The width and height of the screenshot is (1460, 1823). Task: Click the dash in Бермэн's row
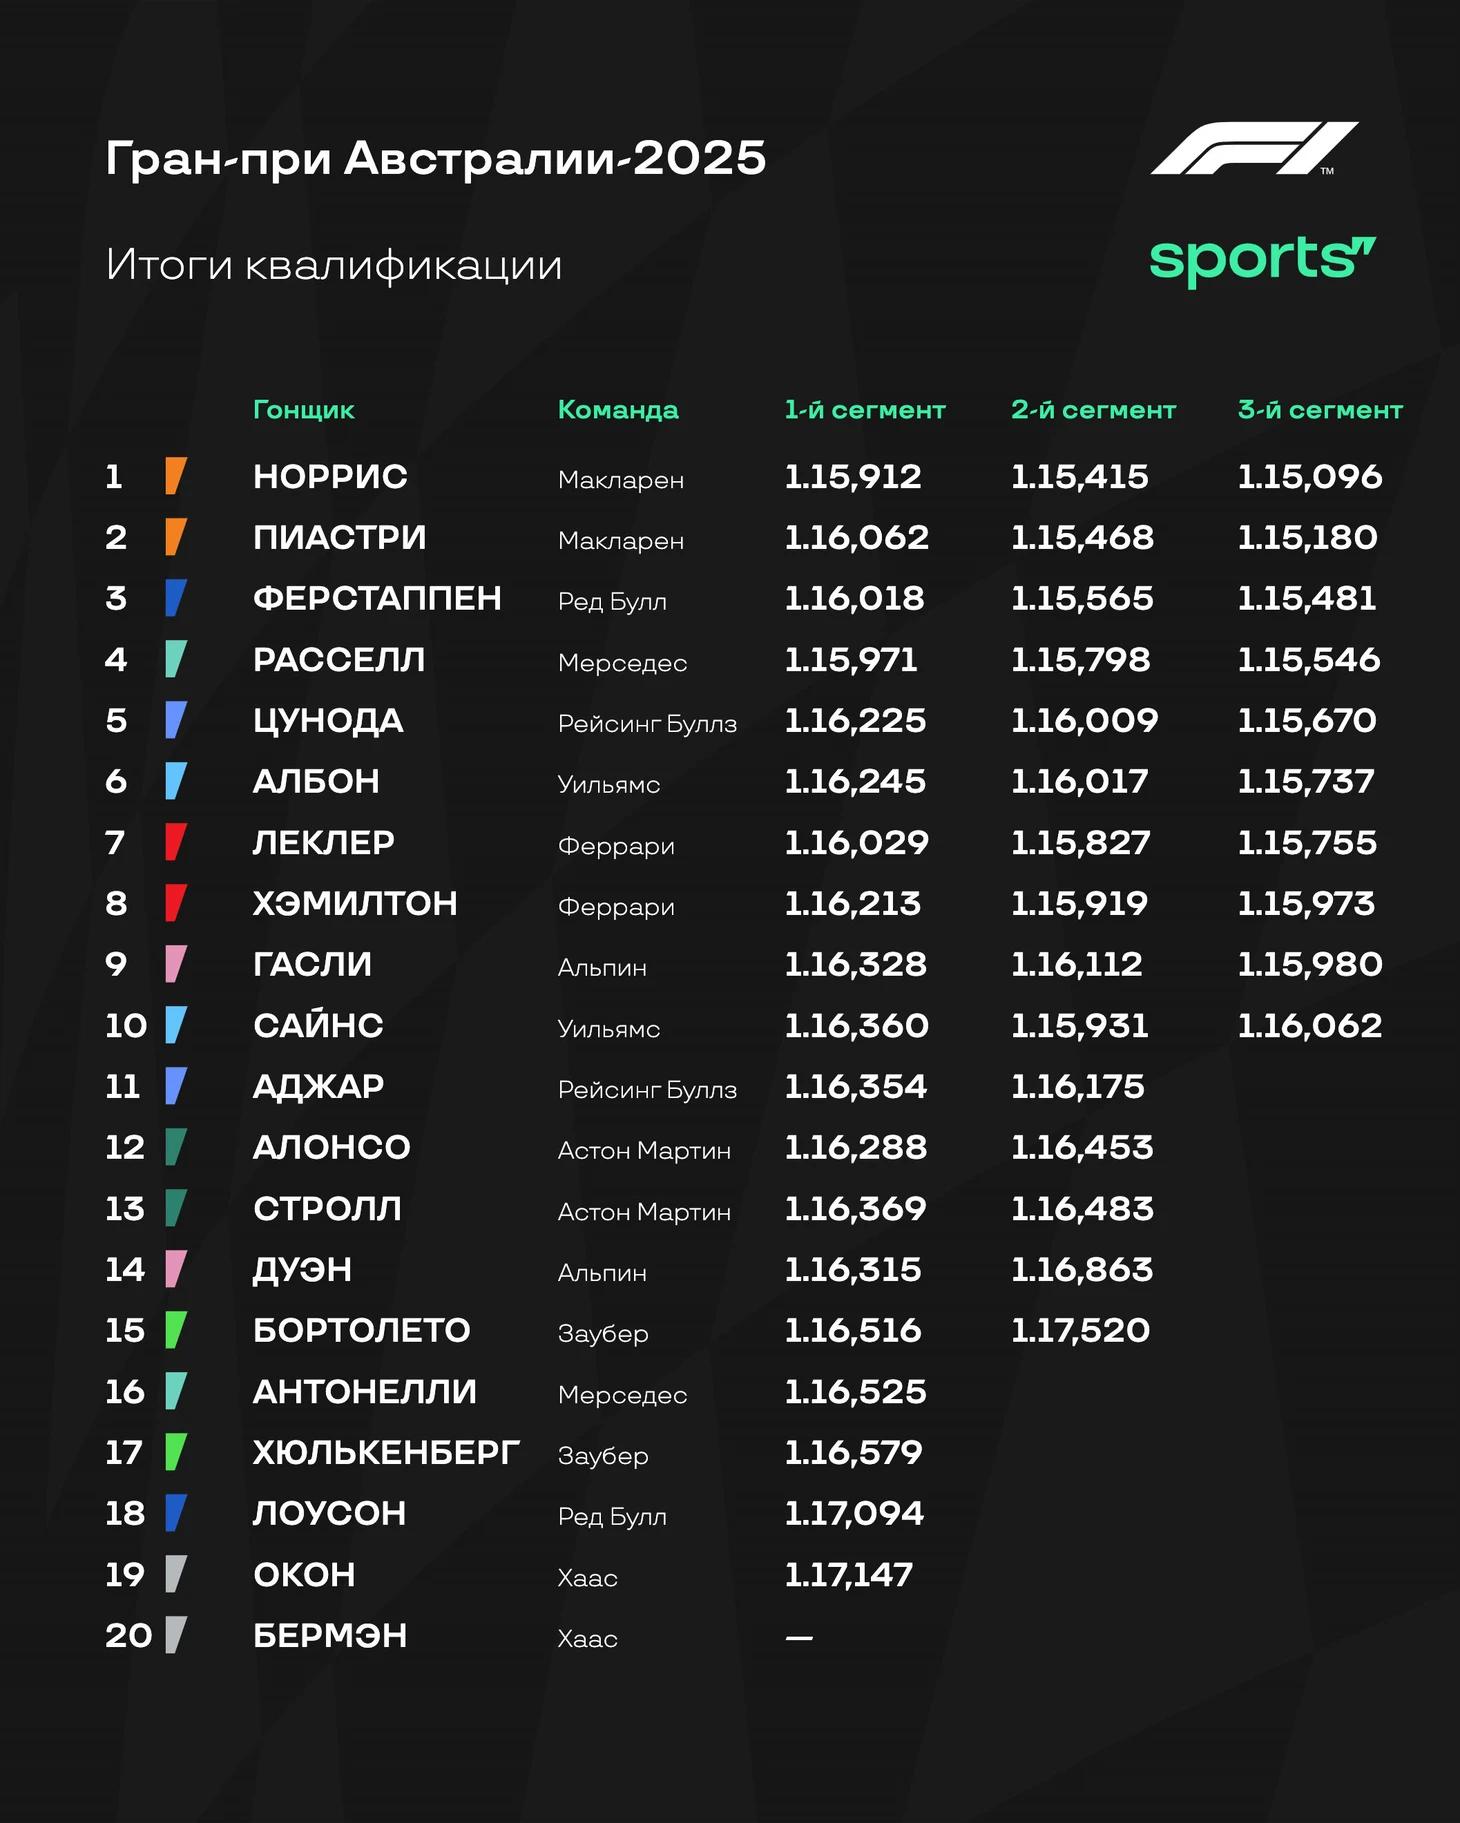click(x=799, y=1638)
